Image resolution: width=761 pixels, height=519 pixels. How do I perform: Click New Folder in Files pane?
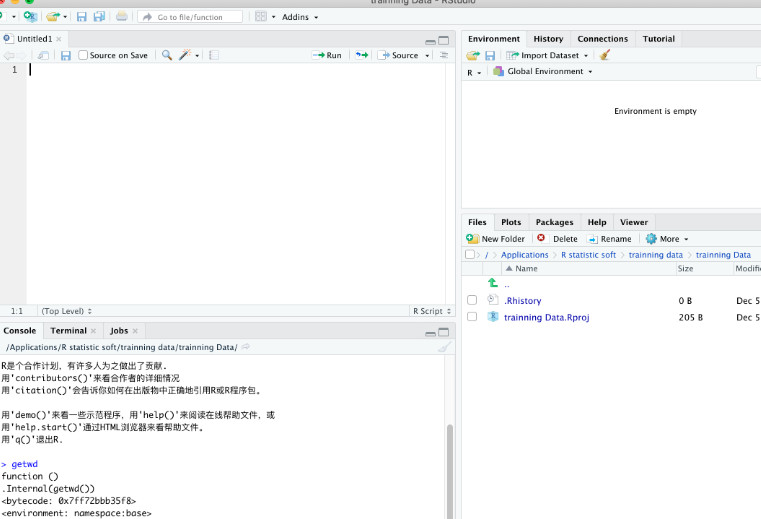pos(496,239)
